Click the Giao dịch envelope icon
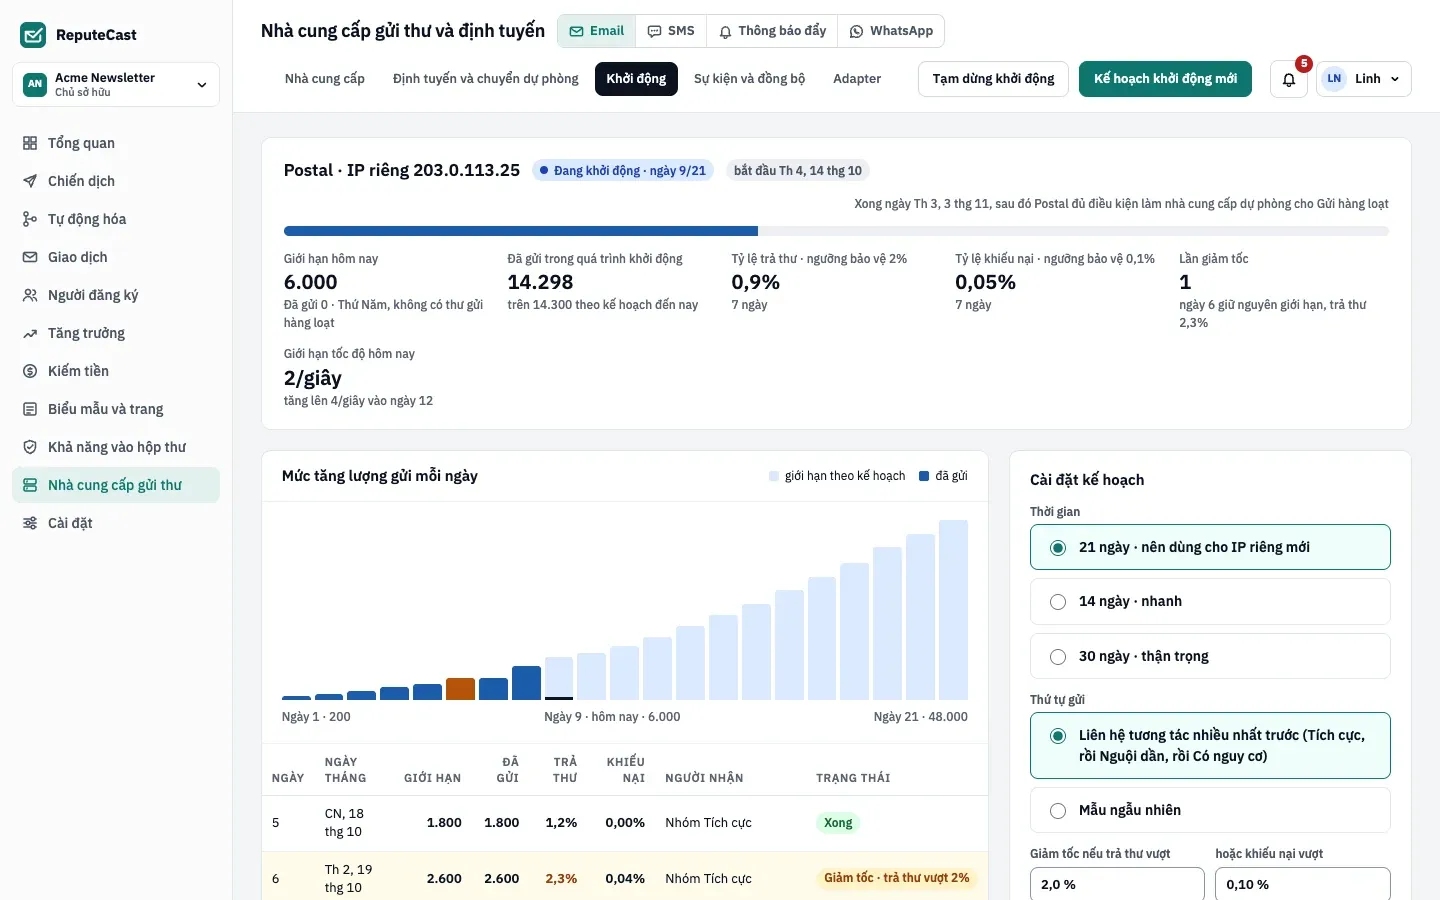 pyautogui.click(x=30, y=257)
